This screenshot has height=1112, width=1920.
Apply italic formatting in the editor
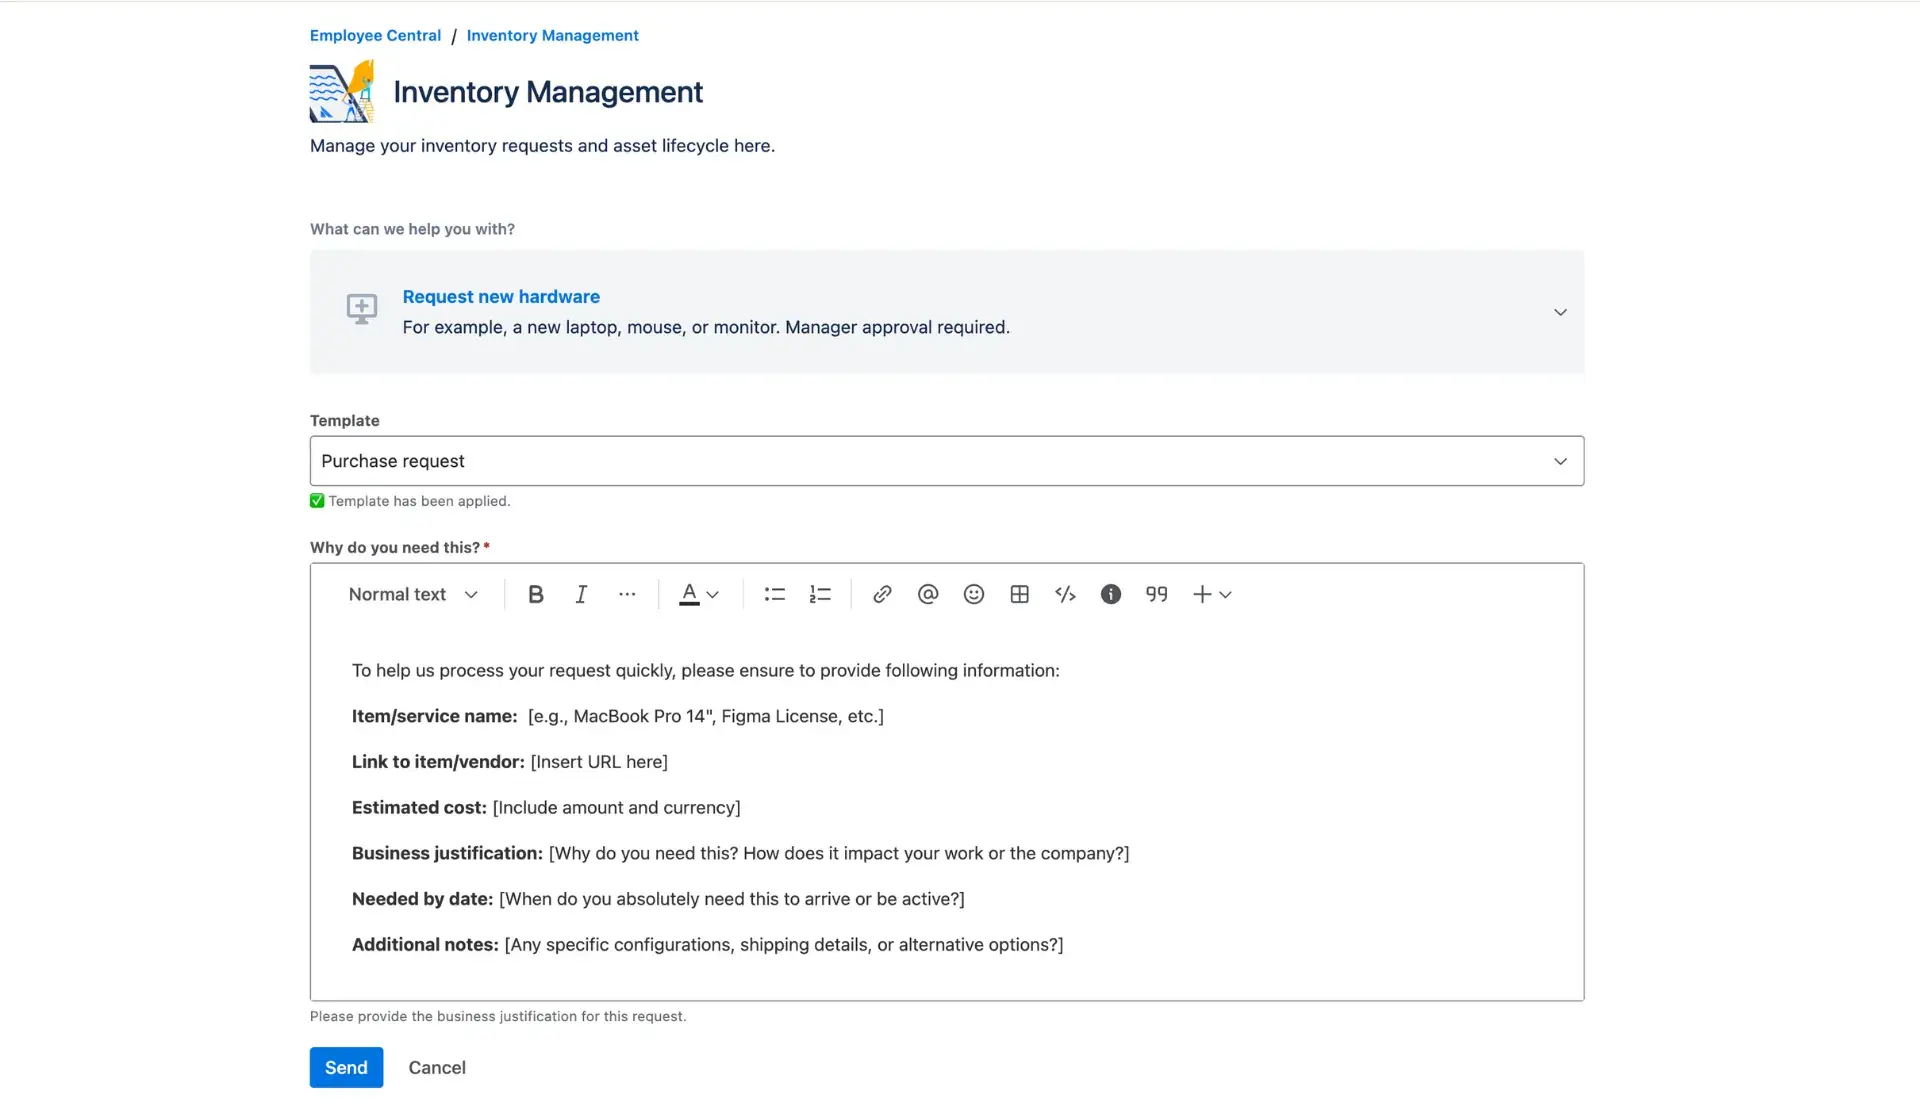click(x=581, y=594)
